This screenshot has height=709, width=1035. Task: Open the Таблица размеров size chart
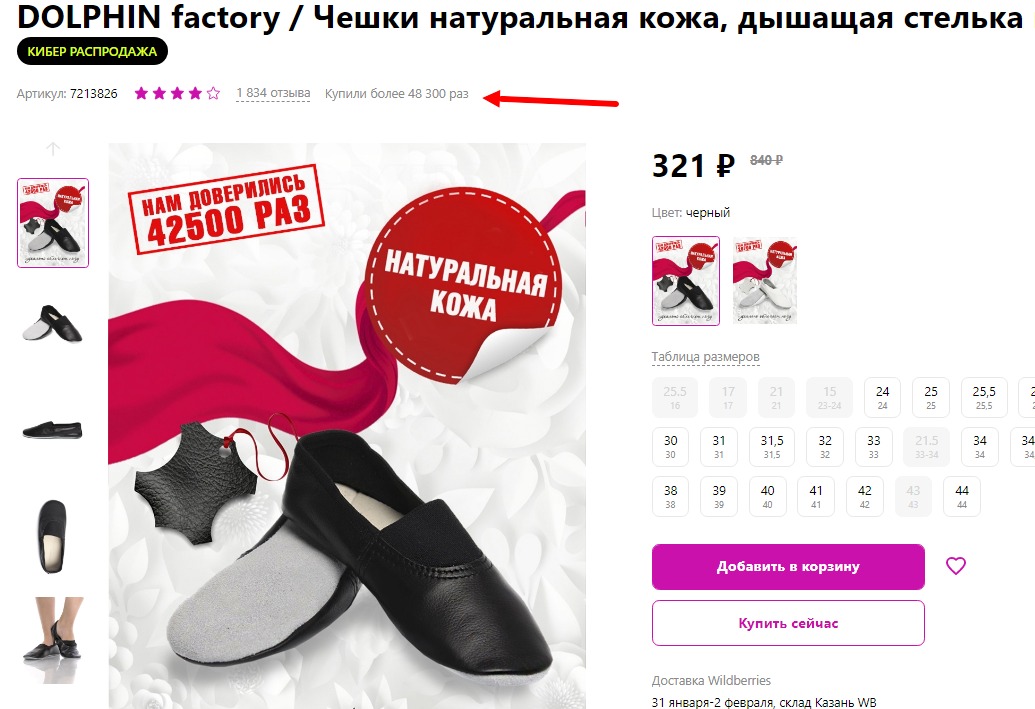pos(705,357)
